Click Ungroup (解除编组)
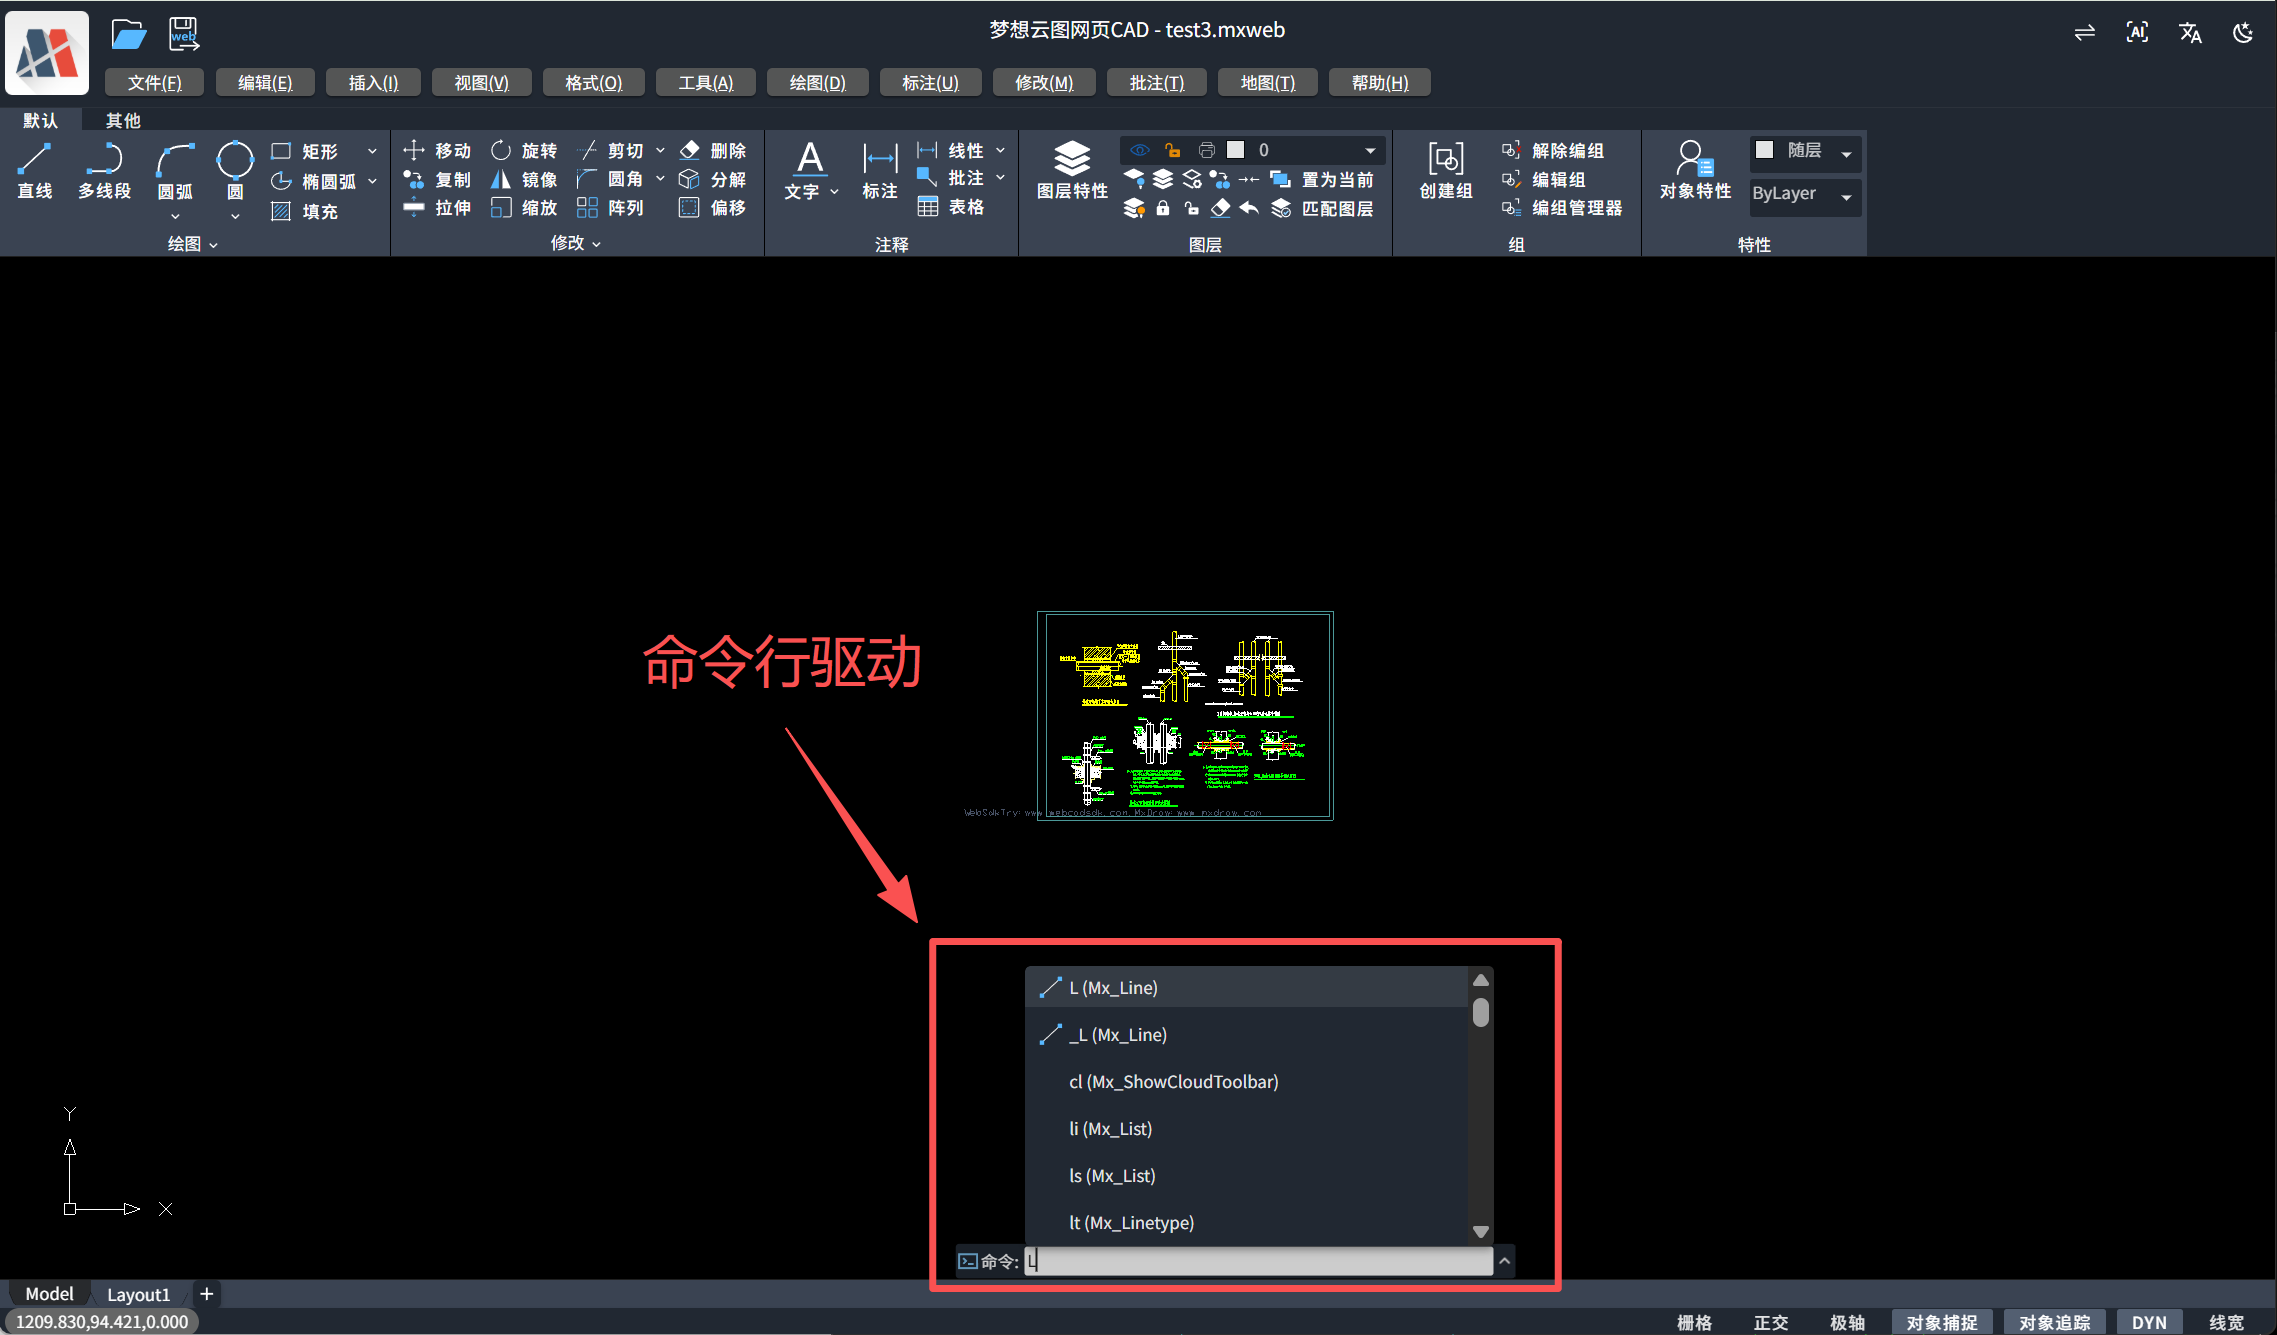Viewport: 2277px width, 1335px height. (1553, 150)
